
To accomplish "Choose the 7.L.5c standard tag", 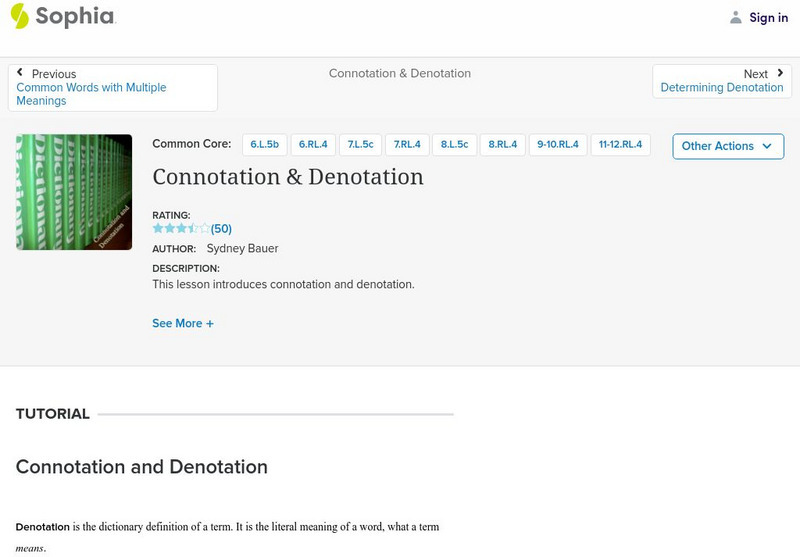I will coord(360,145).
